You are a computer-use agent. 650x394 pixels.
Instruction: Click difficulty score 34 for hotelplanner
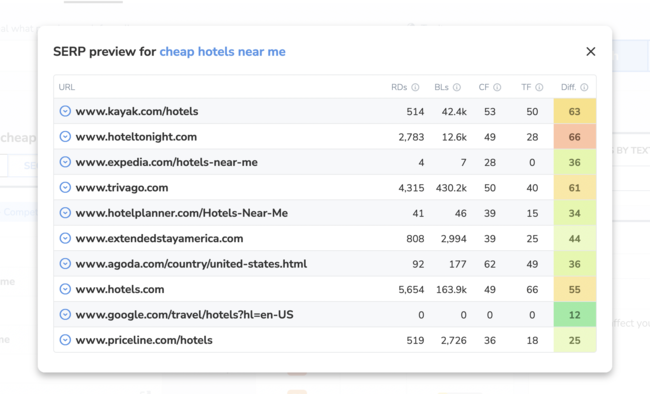click(x=575, y=213)
